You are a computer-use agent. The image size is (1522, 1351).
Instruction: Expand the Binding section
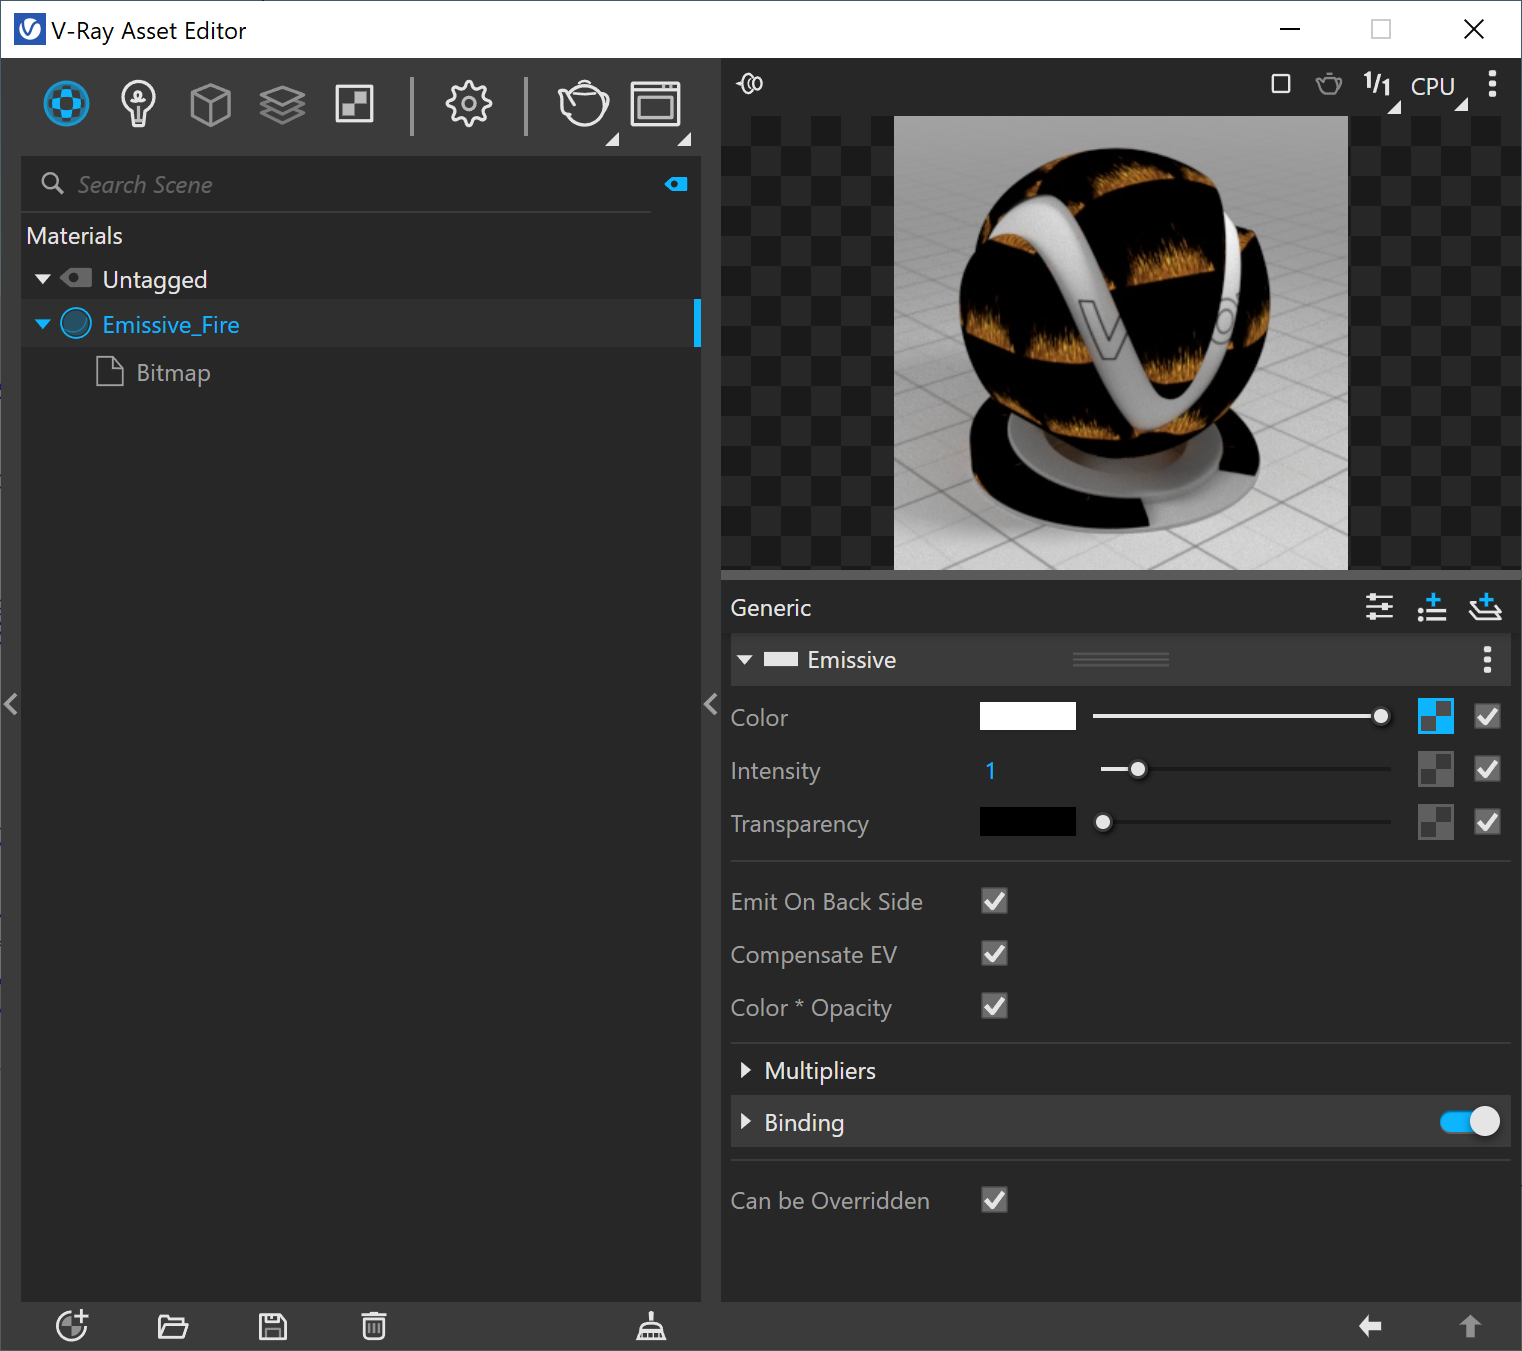coord(745,1122)
